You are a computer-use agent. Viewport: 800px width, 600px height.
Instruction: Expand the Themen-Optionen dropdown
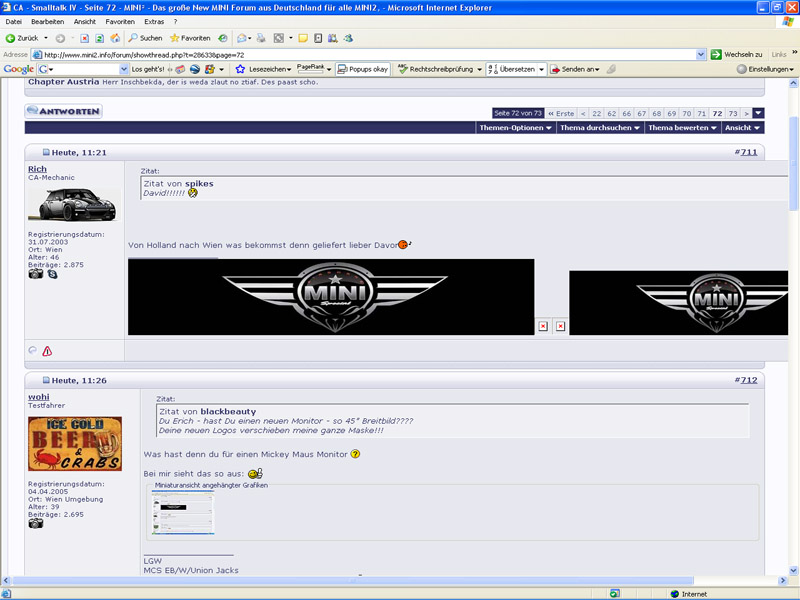click(515, 128)
